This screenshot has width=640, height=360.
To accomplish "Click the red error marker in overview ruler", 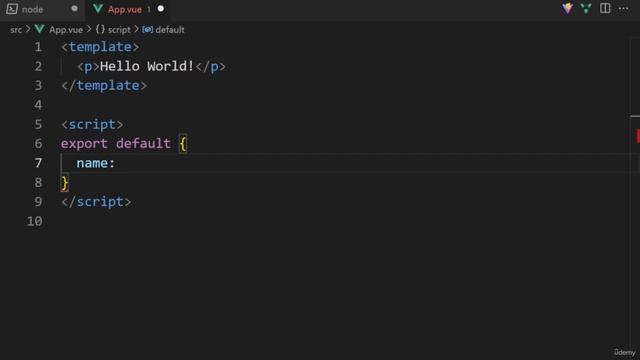I will tap(638, 136).
